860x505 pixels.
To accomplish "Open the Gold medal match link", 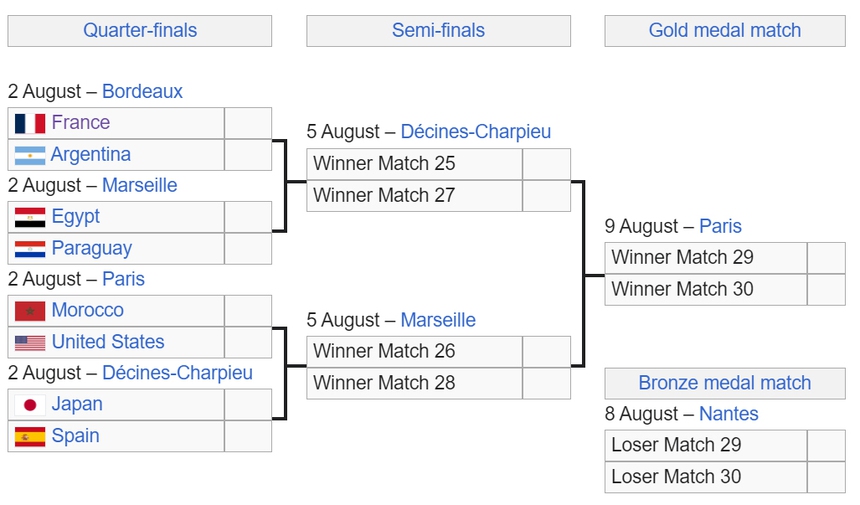I will click(725, 30).
